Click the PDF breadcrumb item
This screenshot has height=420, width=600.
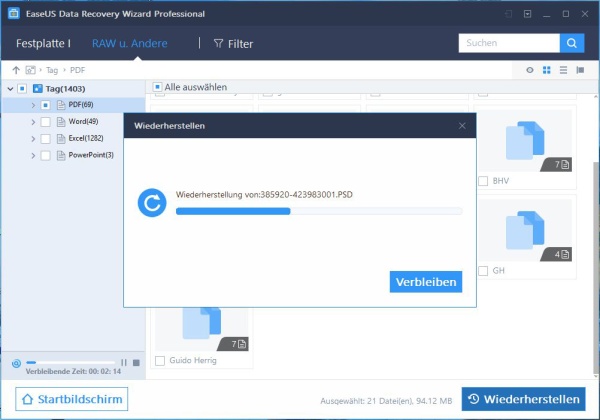pos(78,70)
